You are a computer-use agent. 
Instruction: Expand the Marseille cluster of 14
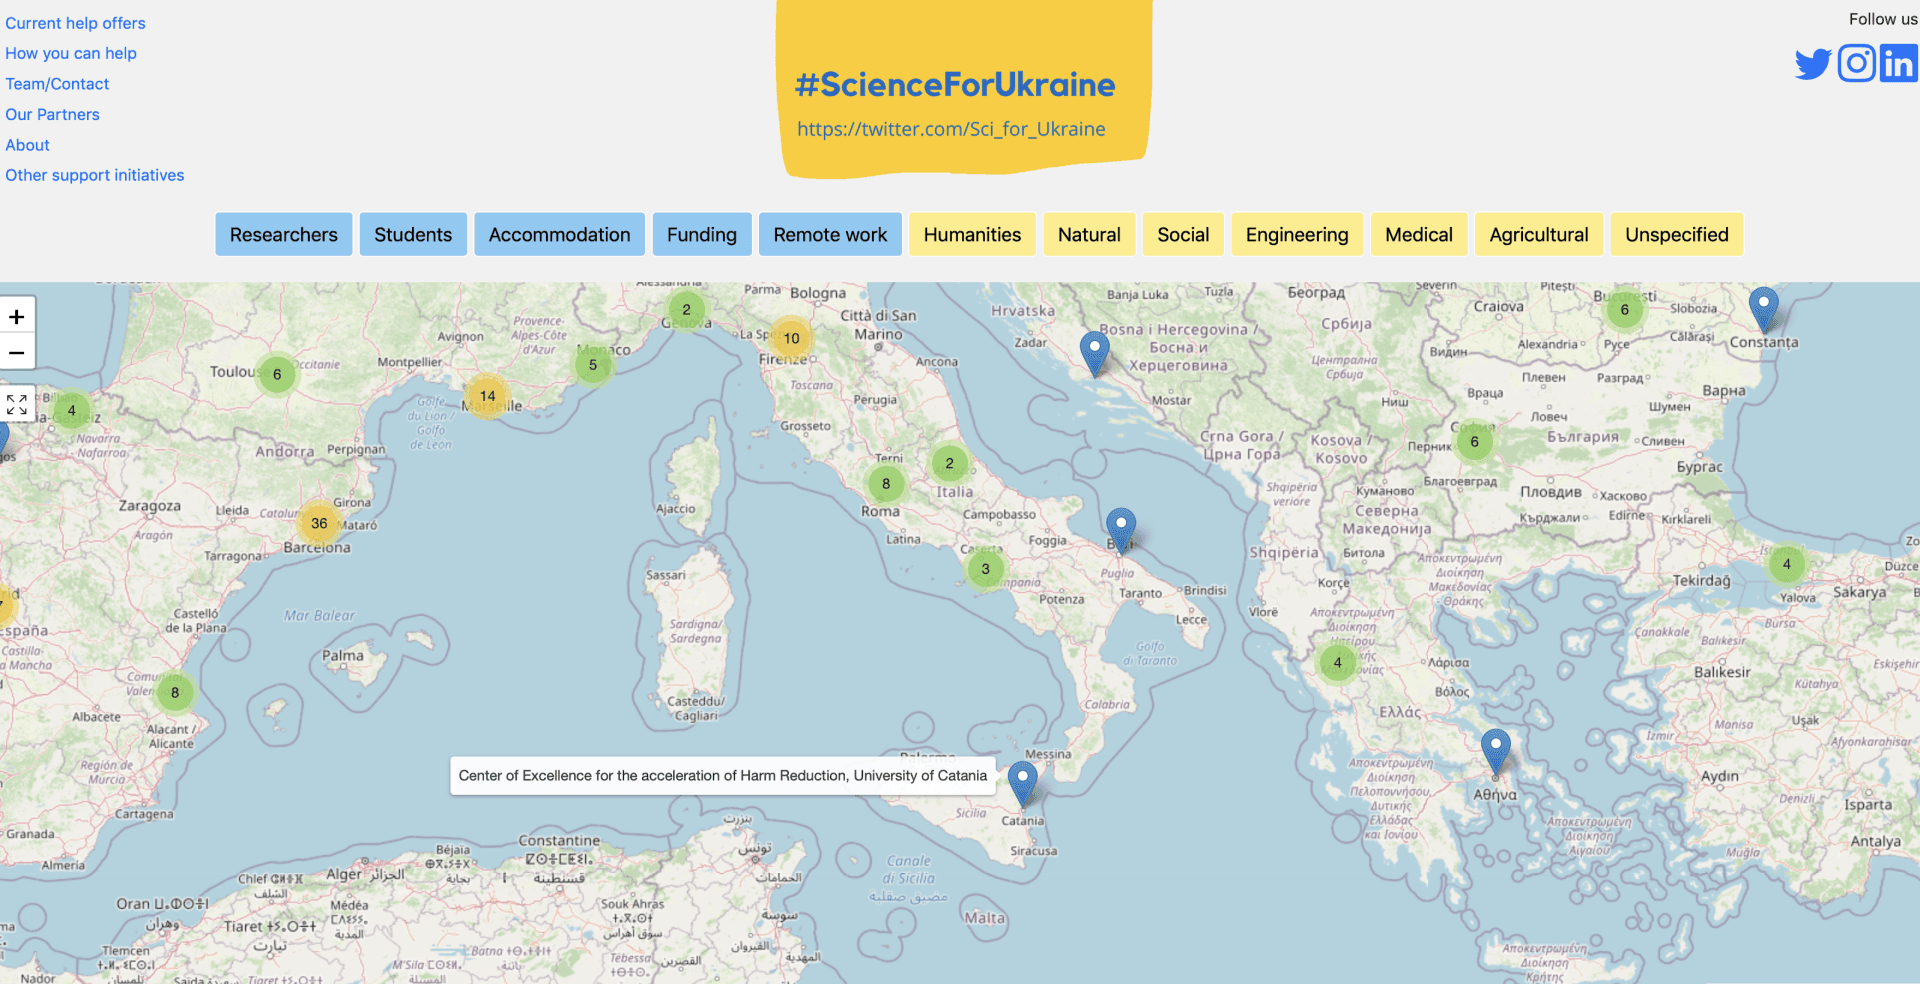pos(487,396)
